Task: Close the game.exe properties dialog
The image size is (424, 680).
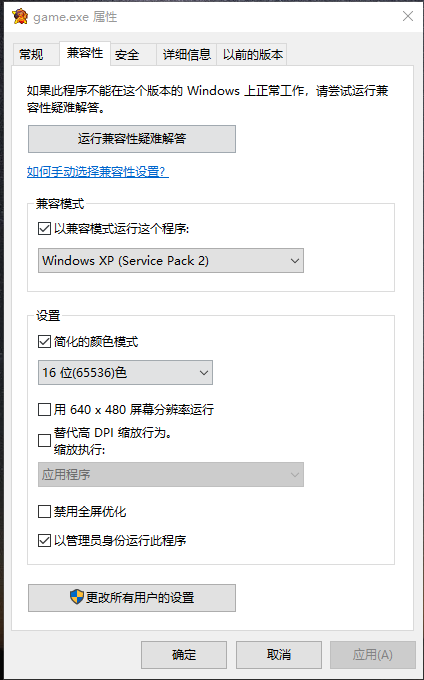Action: click(x=408, y=16)
